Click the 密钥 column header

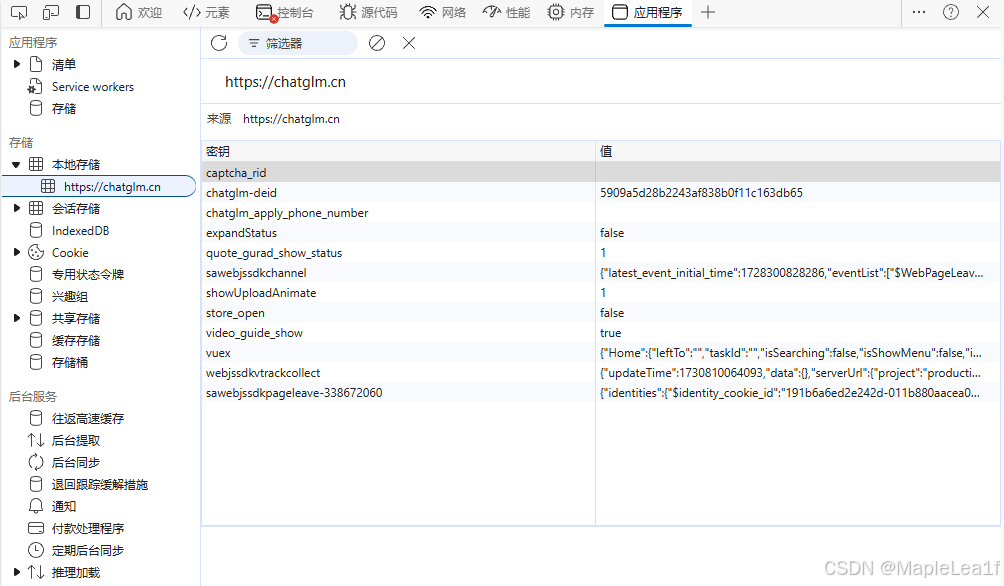pos(398,151)
